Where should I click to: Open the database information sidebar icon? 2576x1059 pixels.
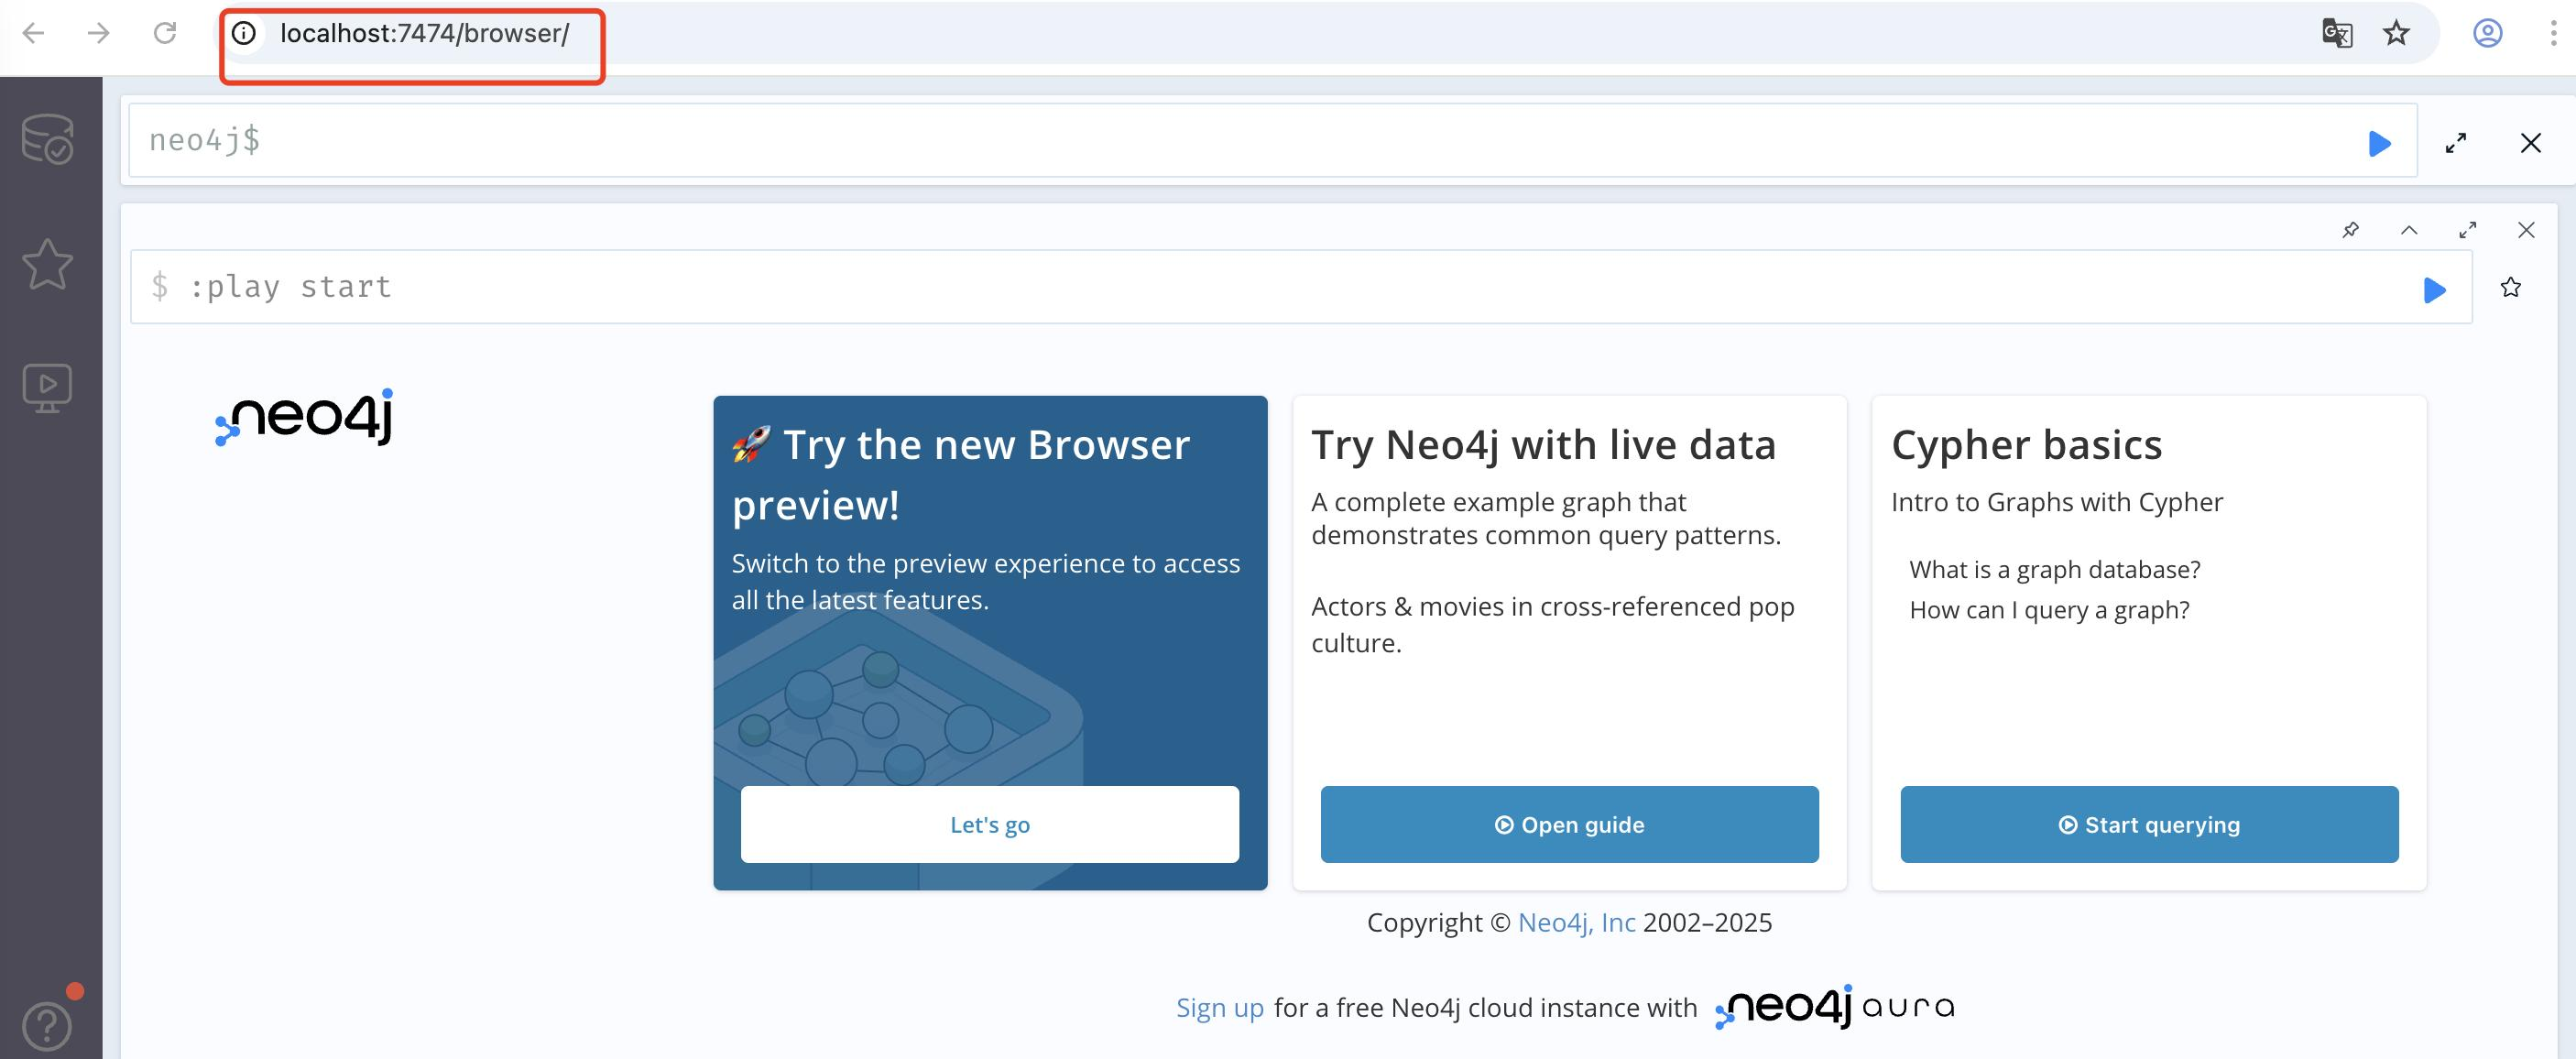[x=47, y=139]
